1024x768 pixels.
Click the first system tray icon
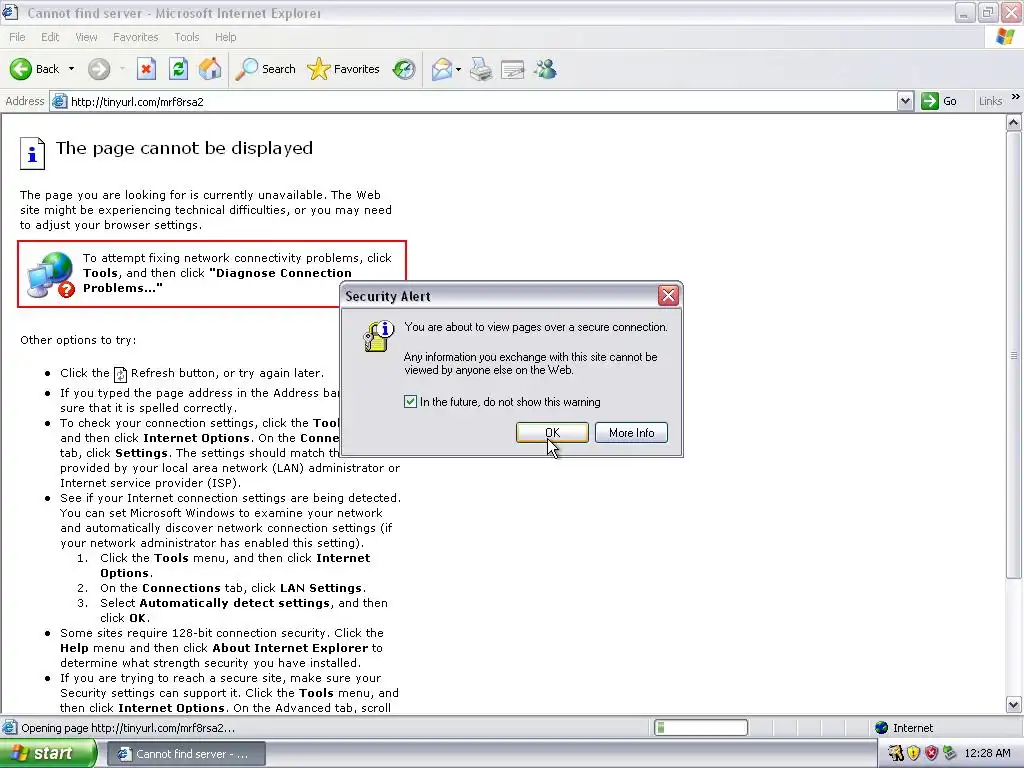(895, 754)
